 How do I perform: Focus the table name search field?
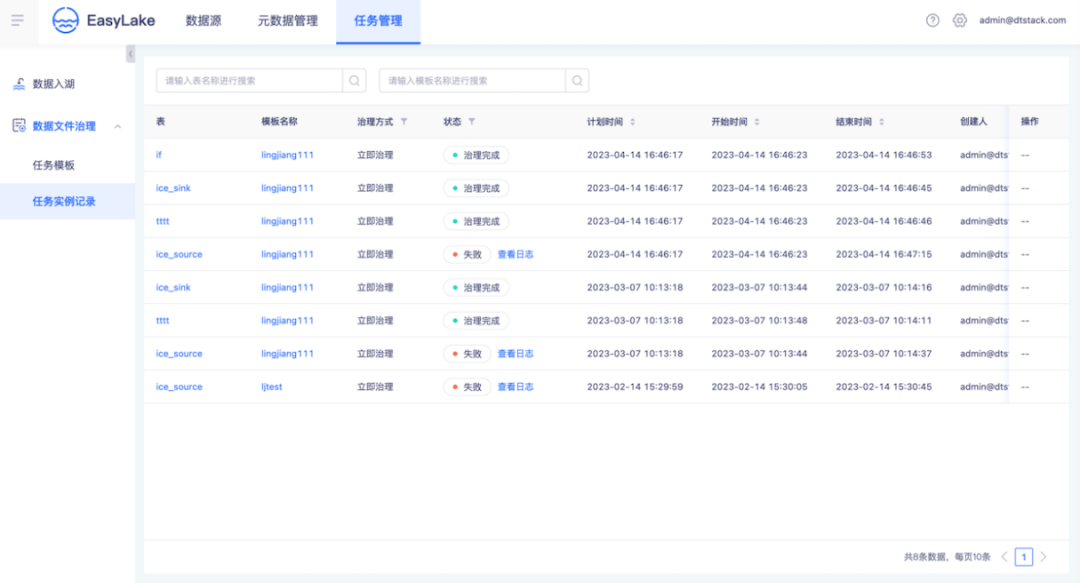pyautogui.click(x=249, y=81)
